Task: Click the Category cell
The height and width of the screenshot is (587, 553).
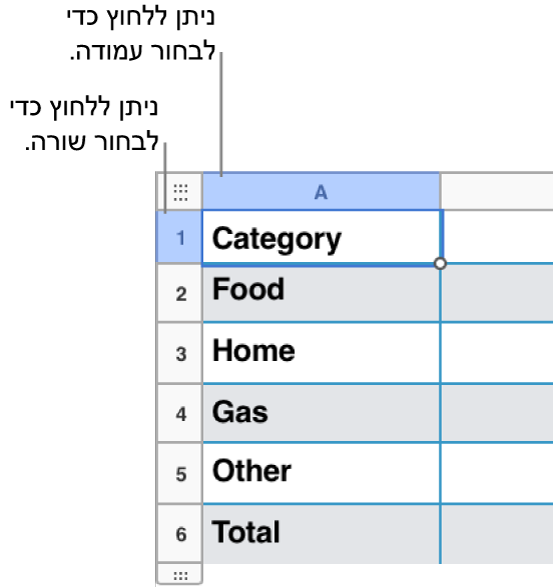Action: [x=321, y=238]
